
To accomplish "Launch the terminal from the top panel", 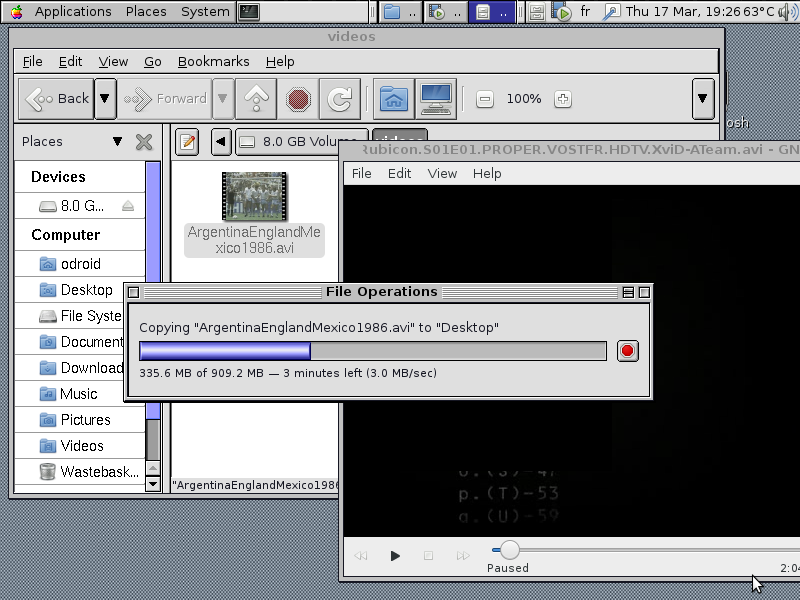I will coord(249,12).
